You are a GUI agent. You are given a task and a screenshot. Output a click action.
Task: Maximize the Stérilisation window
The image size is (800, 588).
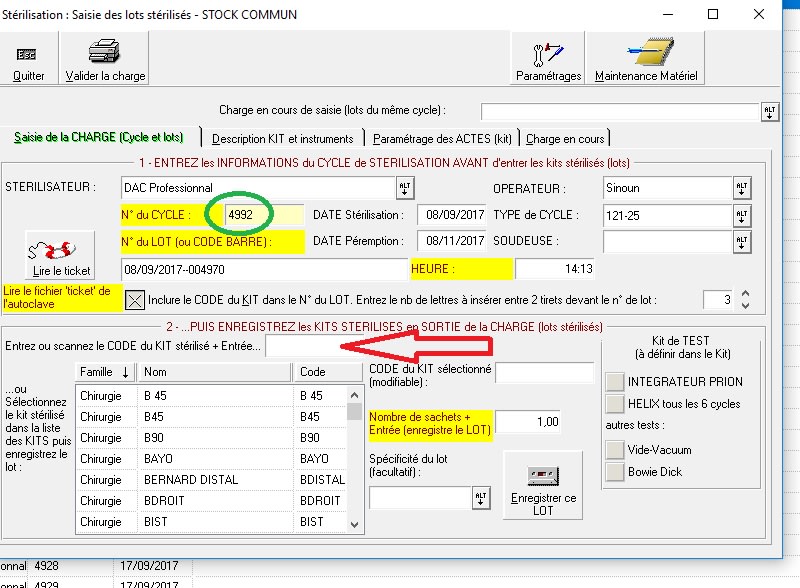pyautogui.click(x=713, y=14)
